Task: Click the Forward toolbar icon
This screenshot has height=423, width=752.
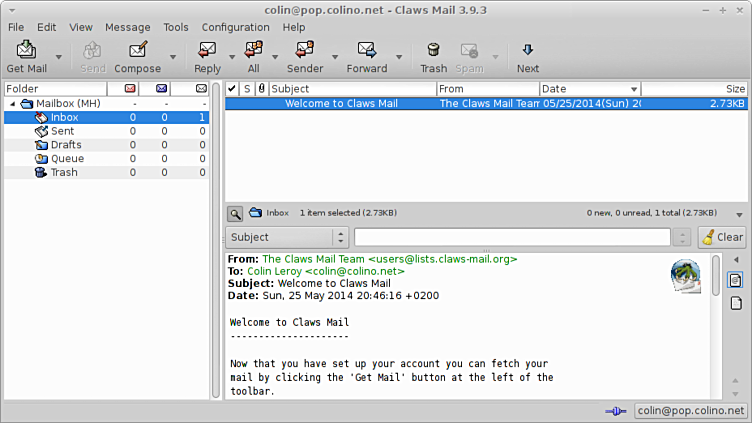Action: pyautogui.click(x=366, y=50)
